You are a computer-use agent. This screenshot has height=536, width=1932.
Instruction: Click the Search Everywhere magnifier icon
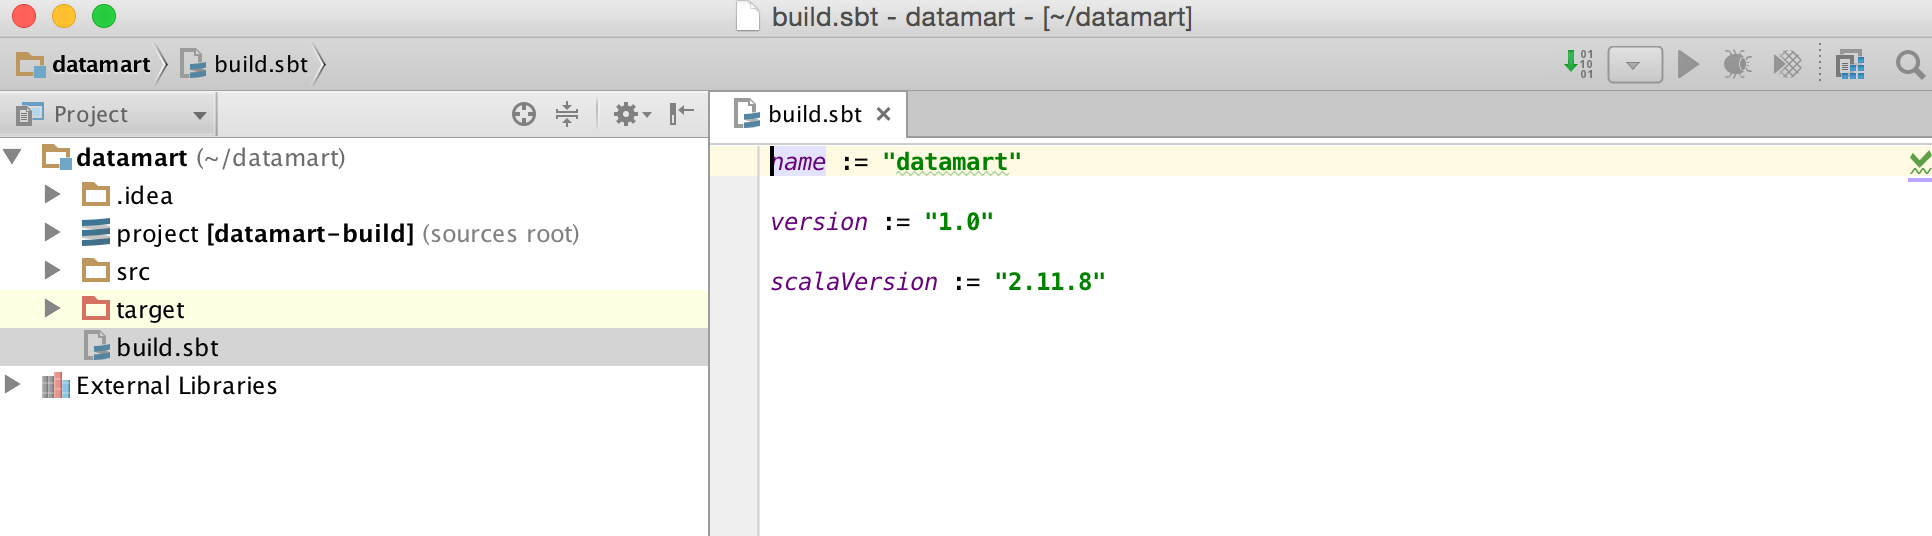pos(1909,65)
